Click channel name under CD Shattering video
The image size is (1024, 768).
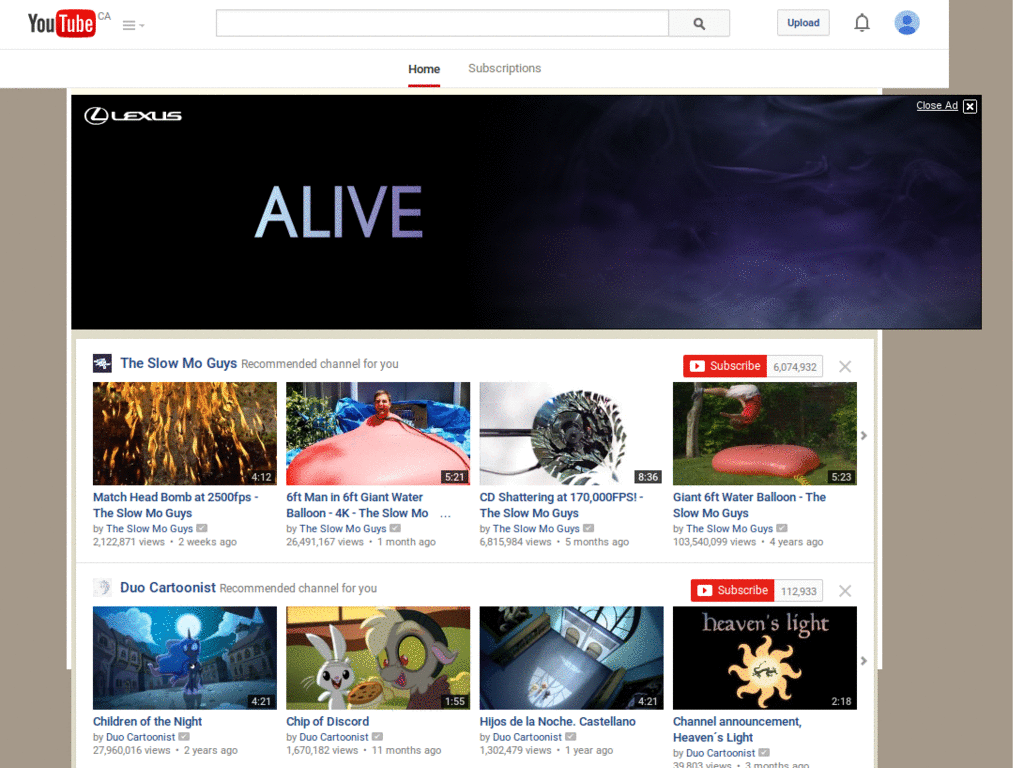tap(536, 528)
